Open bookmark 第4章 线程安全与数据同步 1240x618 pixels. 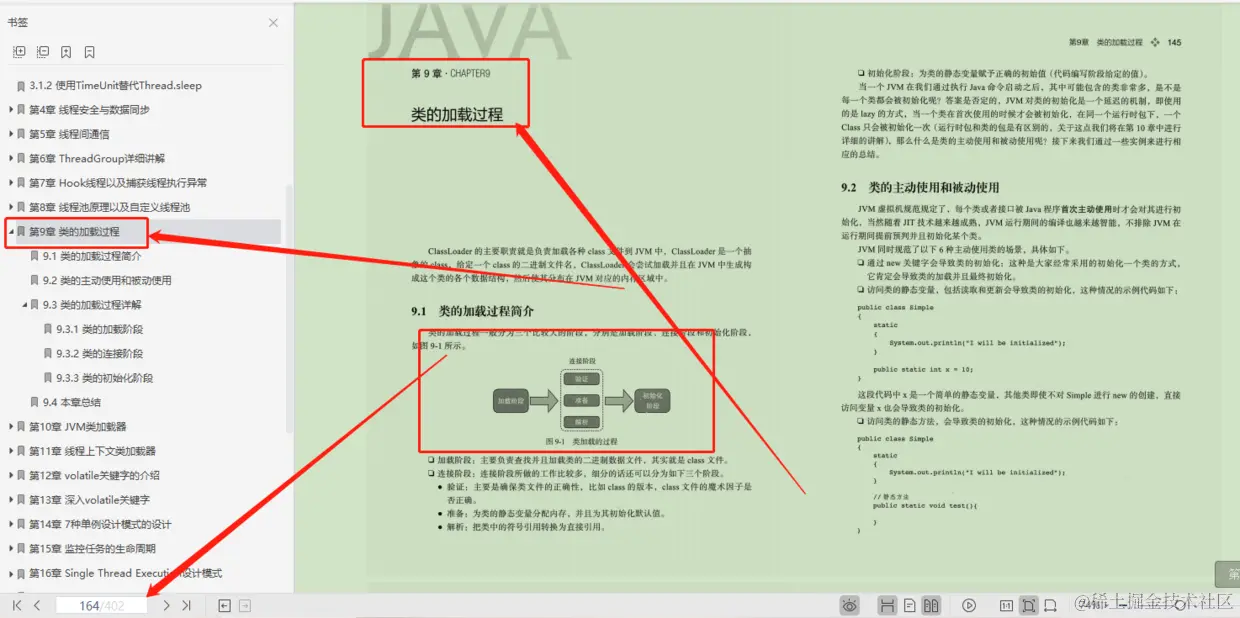click(89, 110)
